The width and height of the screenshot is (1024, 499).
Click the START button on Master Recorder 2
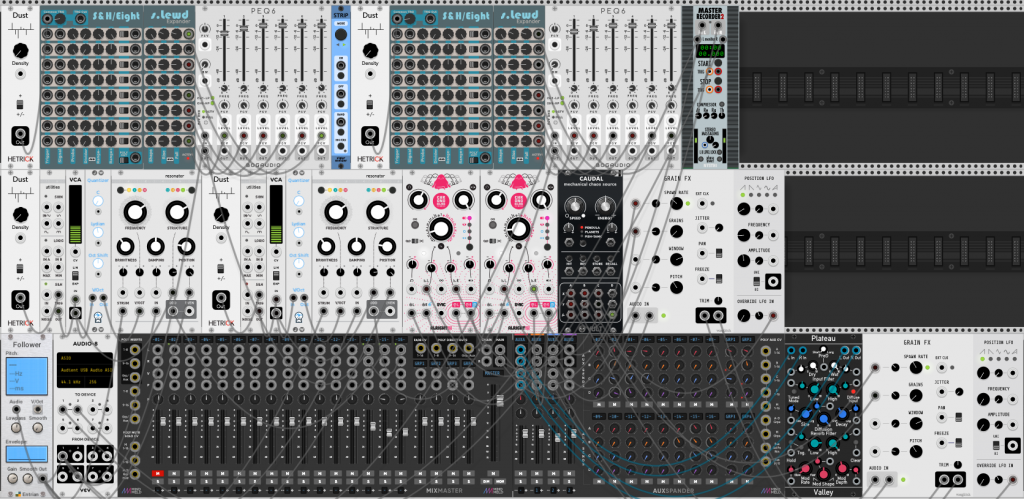[x=718, y=63]
